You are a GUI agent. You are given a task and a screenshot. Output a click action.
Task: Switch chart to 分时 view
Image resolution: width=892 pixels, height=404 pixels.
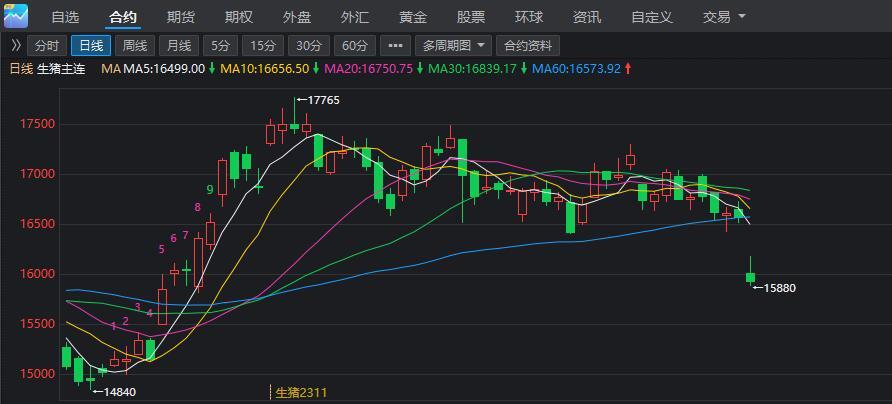pyautogui.click(x=47, y=46)
